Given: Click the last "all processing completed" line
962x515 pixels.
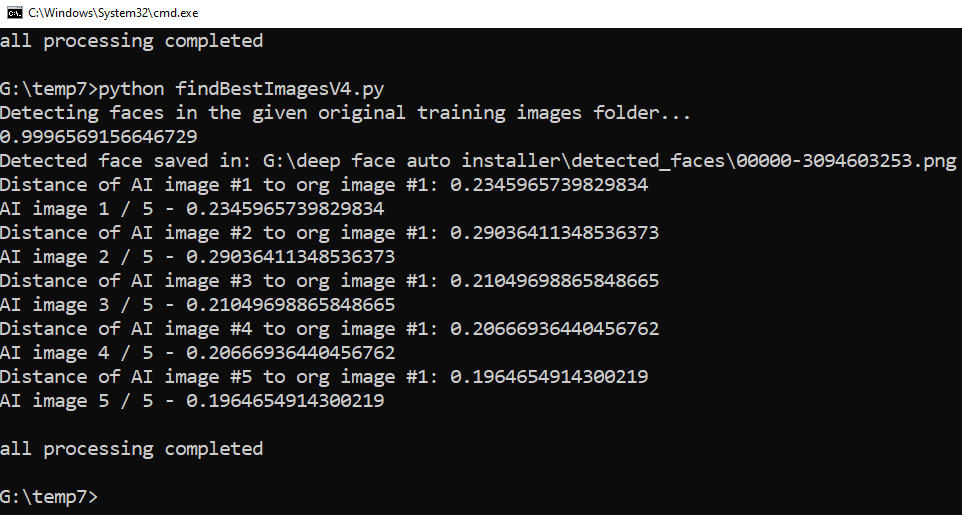Looking at the screenshot, I should (131, 449).
